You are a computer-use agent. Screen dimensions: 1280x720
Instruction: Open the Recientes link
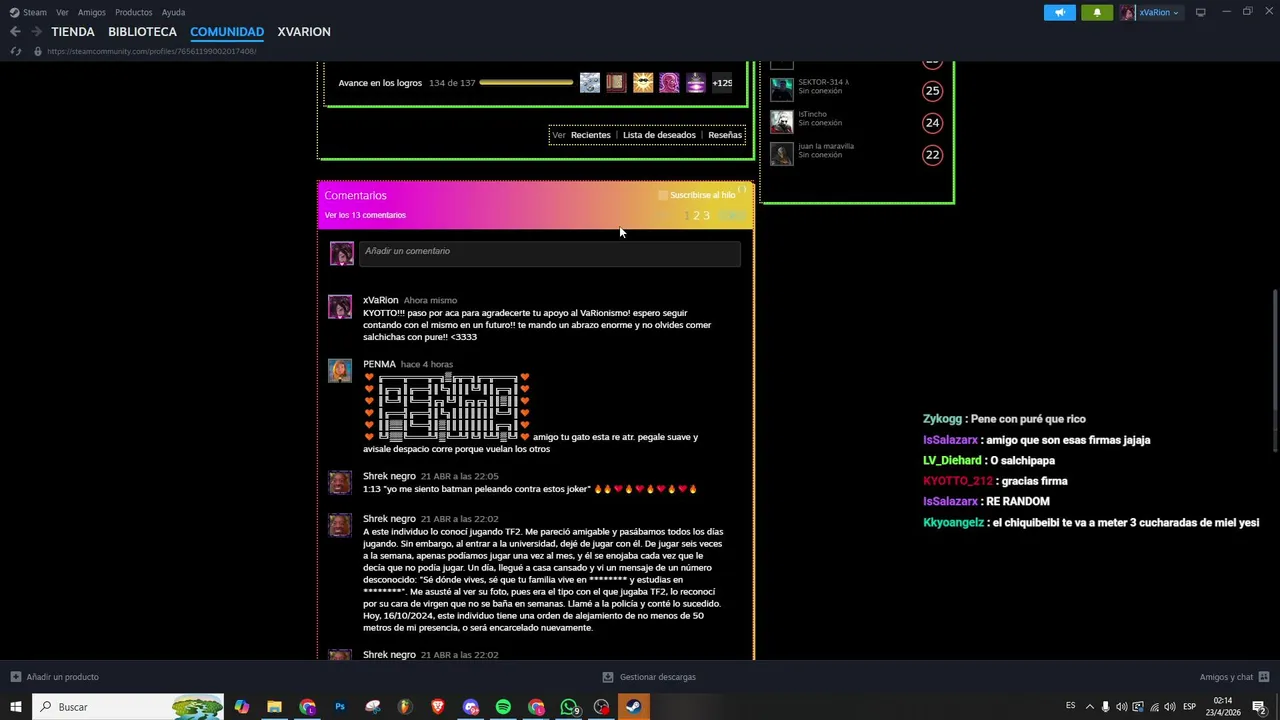point(590,135)
